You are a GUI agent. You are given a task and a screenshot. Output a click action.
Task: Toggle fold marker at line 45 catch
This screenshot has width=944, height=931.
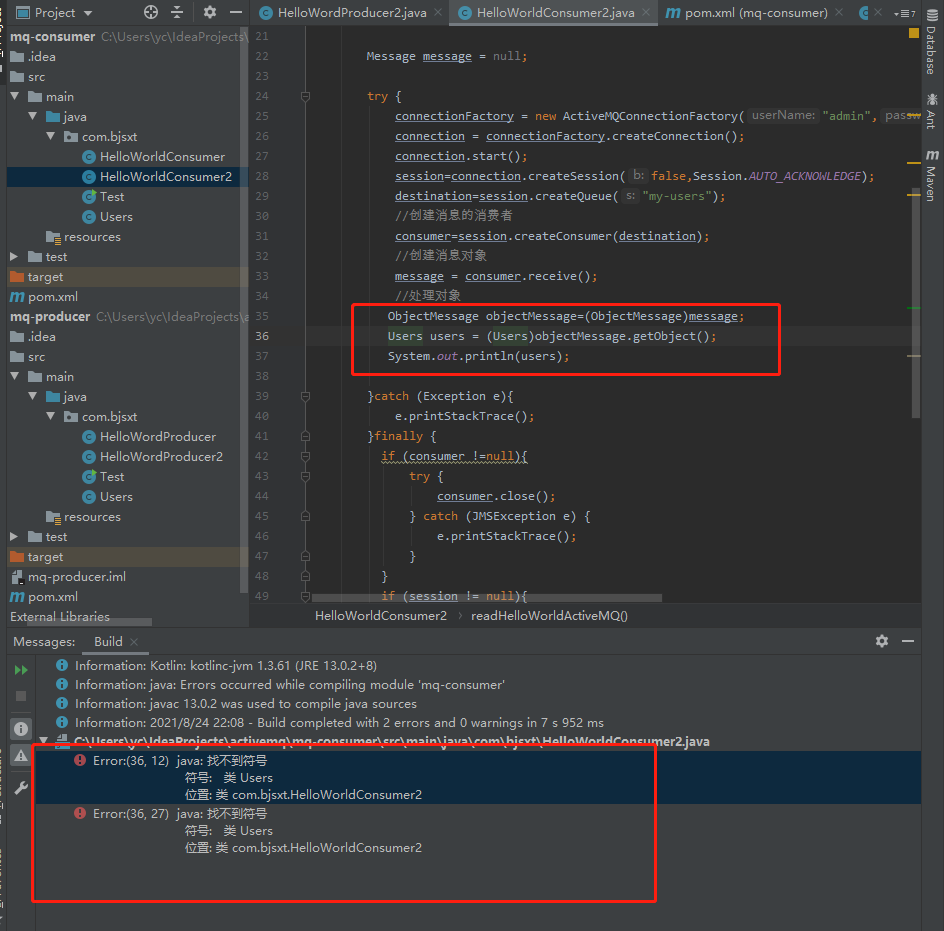305,516
